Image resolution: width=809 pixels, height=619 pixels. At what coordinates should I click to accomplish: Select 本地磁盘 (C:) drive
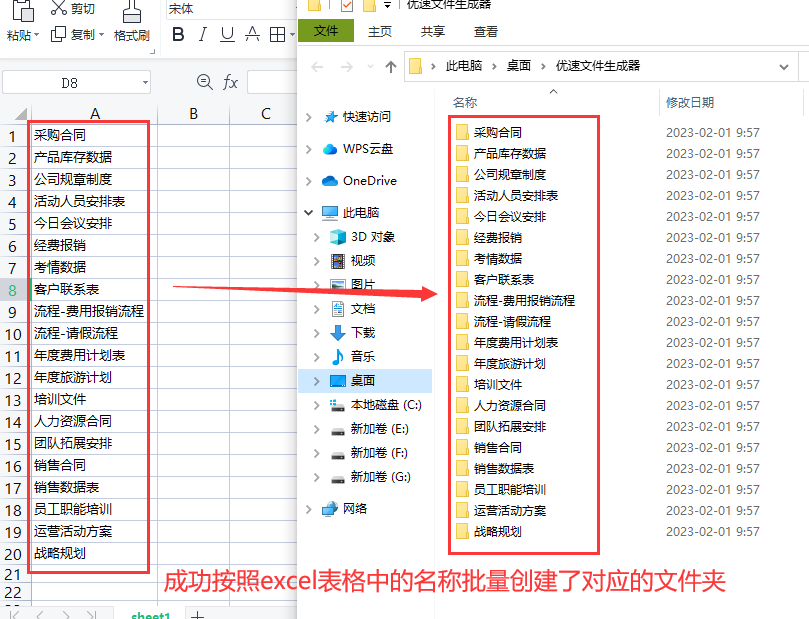click(386, 405)
